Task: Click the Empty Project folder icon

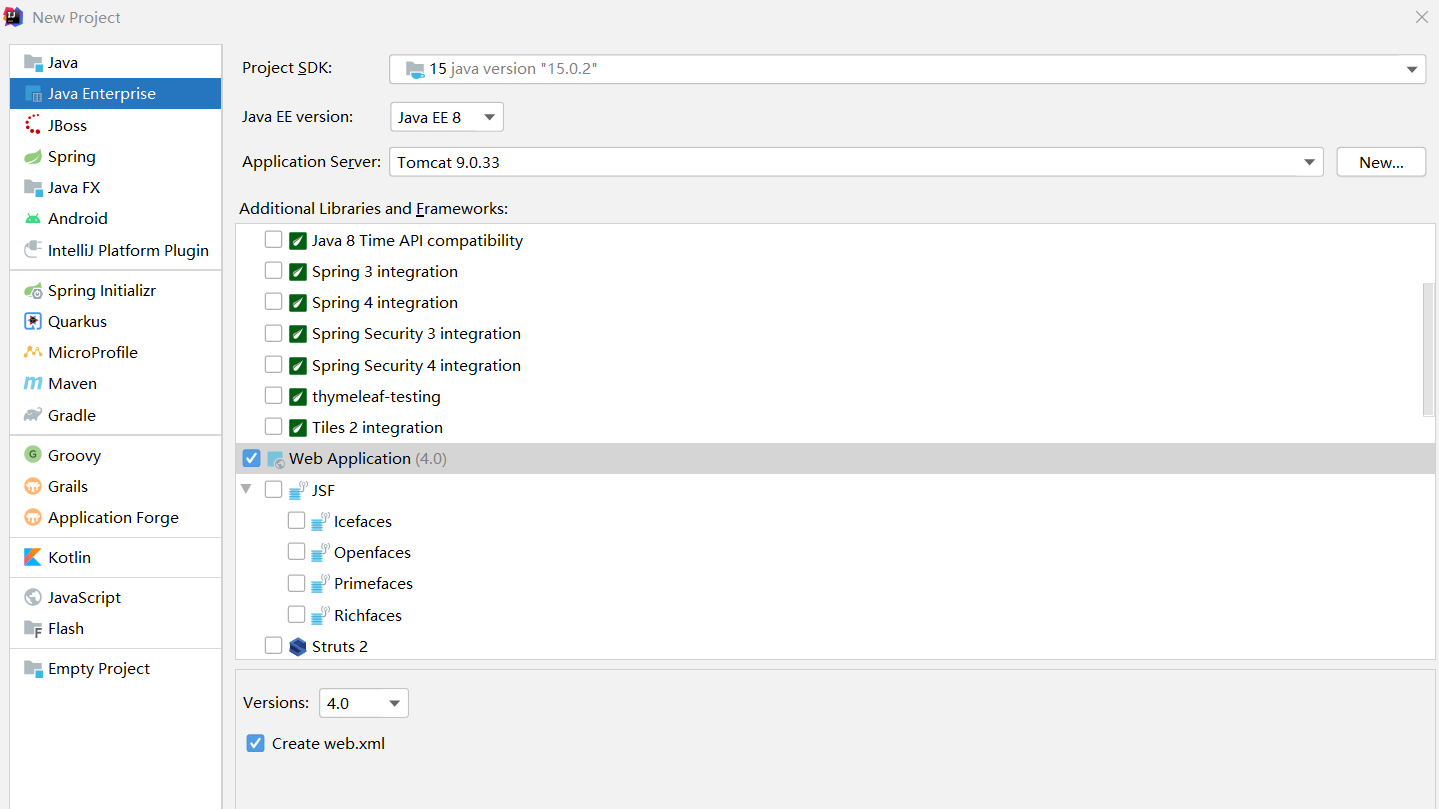Action: click(x=33, y=668)
